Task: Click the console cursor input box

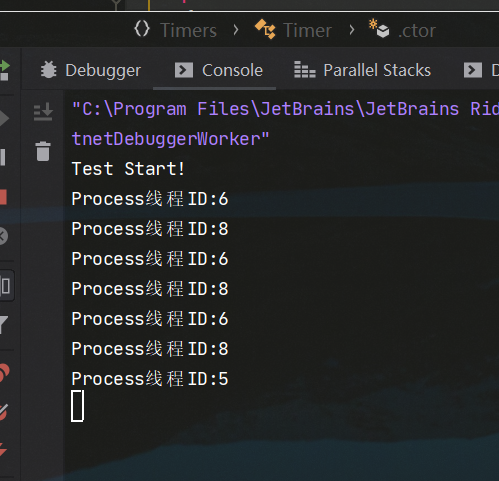Action: pos(77,406)
